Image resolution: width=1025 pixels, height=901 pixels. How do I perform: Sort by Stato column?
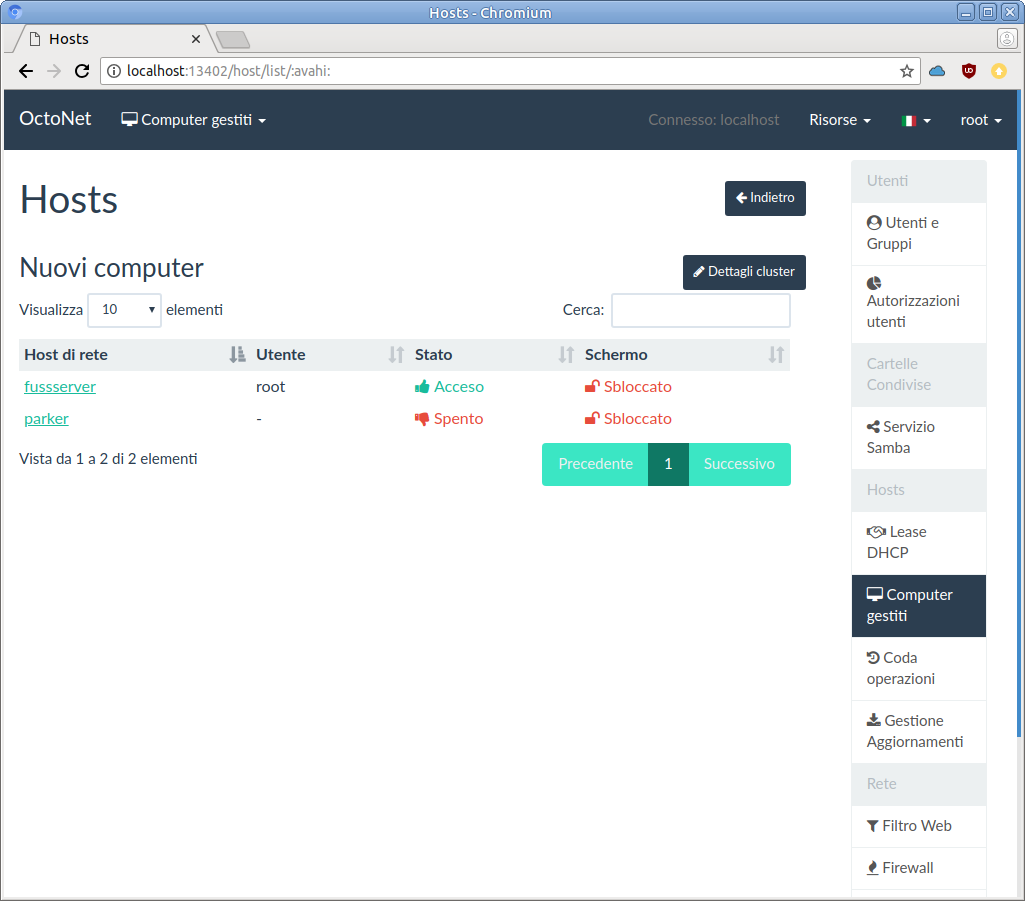click(x=494, y=354)
